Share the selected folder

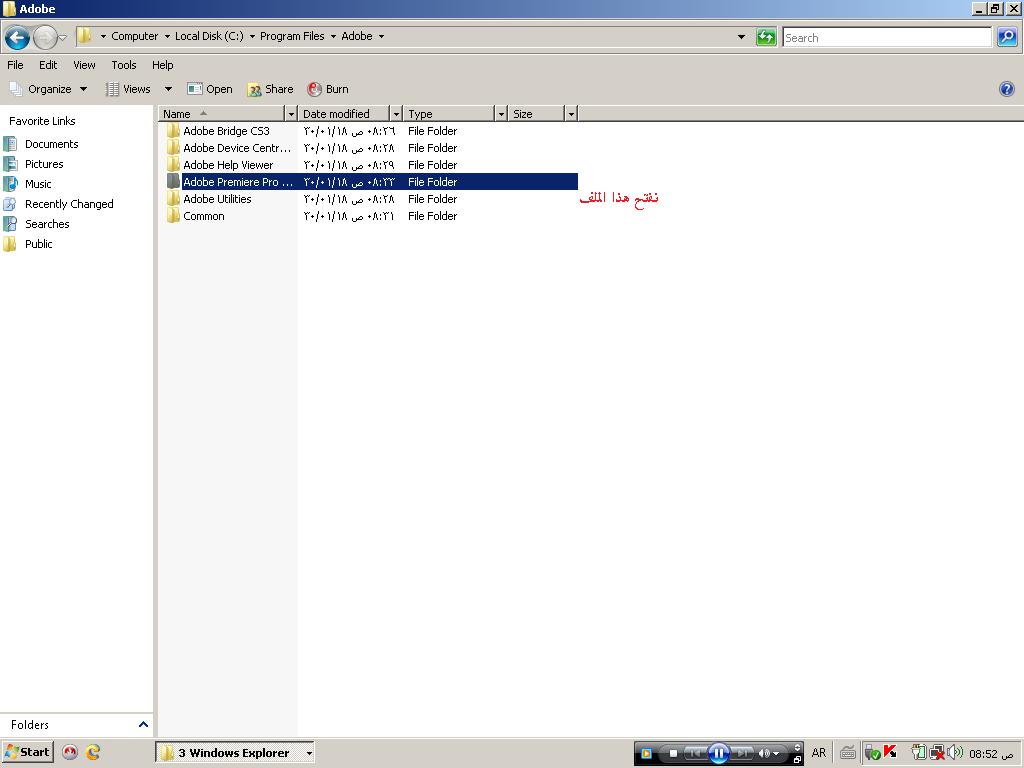[270, 89]
